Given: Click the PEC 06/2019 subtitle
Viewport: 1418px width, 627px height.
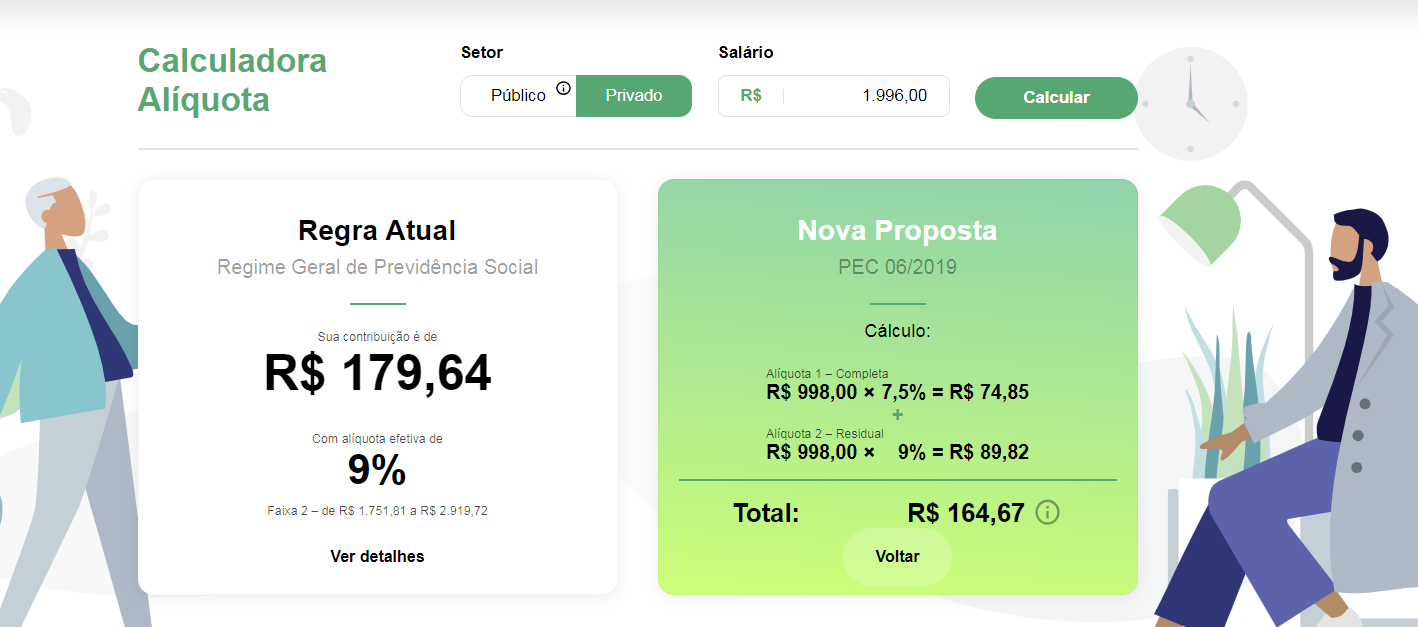Looking at the screenshot, I should (x=897, y=267).
